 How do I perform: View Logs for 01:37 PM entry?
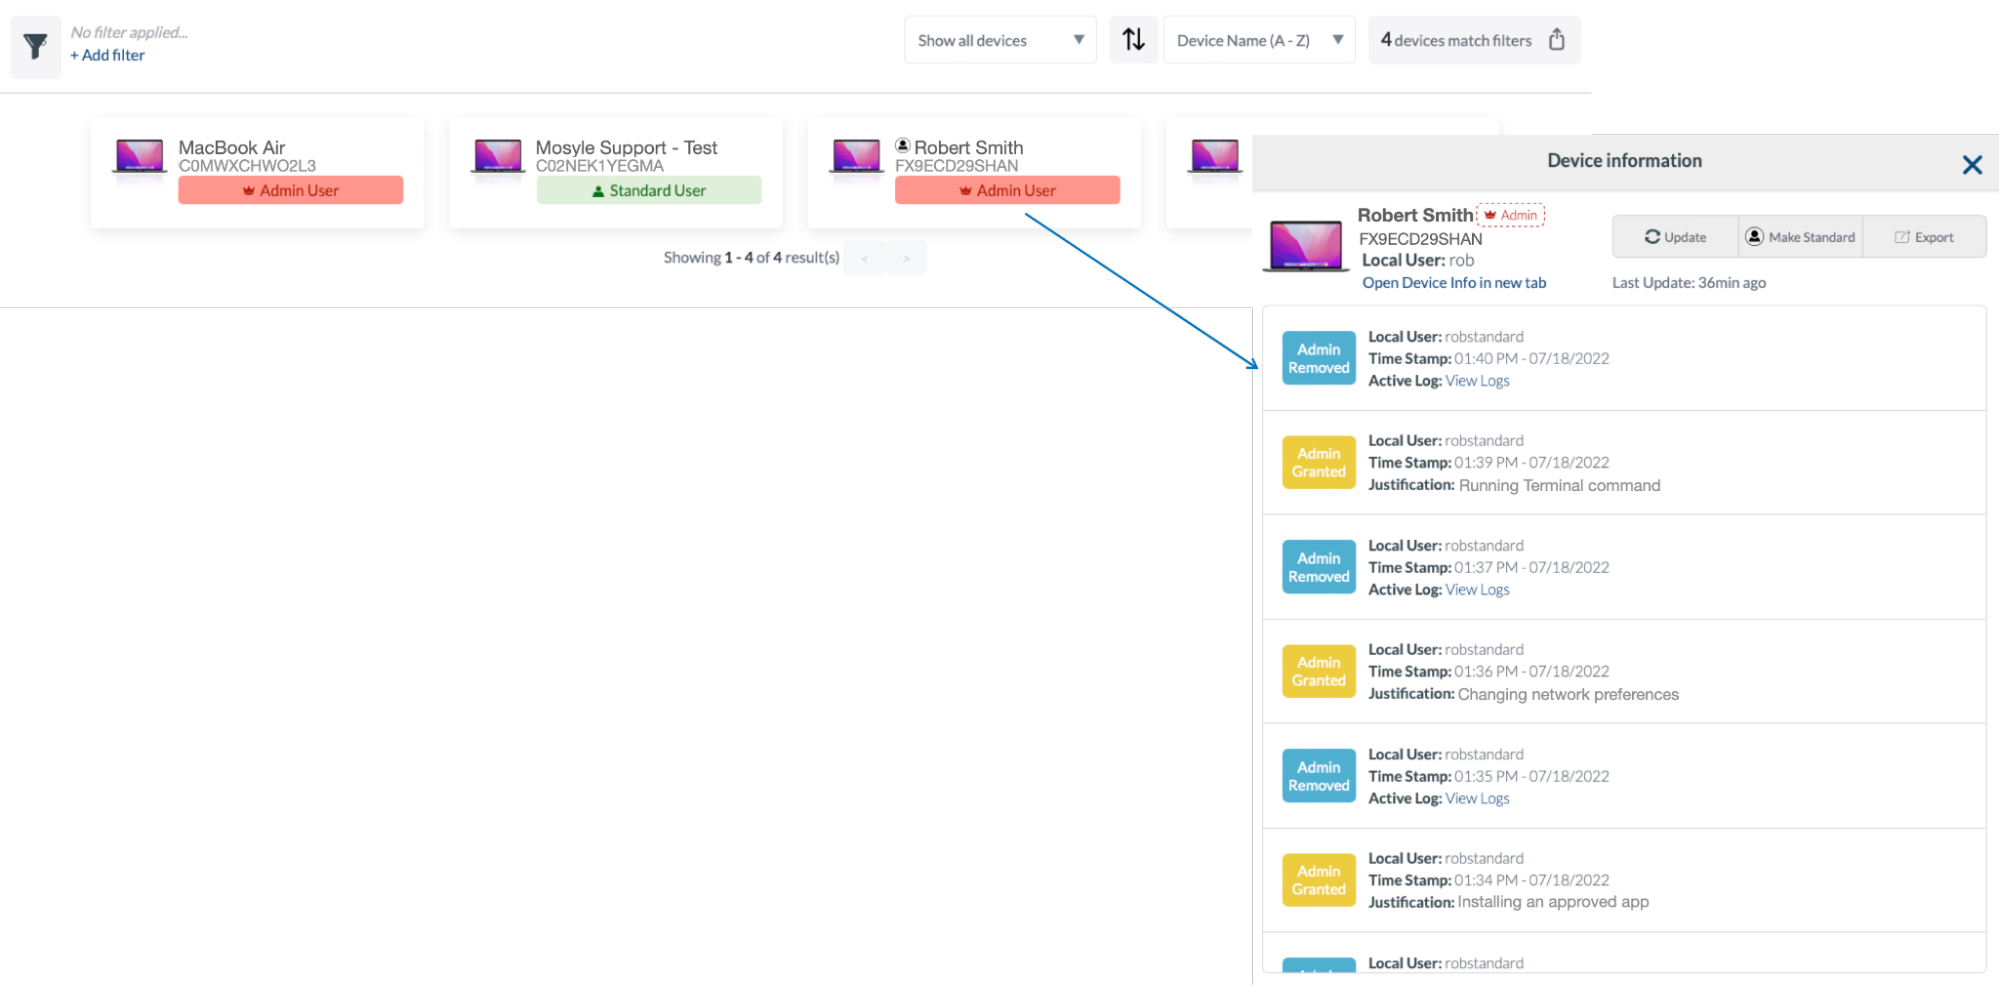click(x=1477, y=590)
